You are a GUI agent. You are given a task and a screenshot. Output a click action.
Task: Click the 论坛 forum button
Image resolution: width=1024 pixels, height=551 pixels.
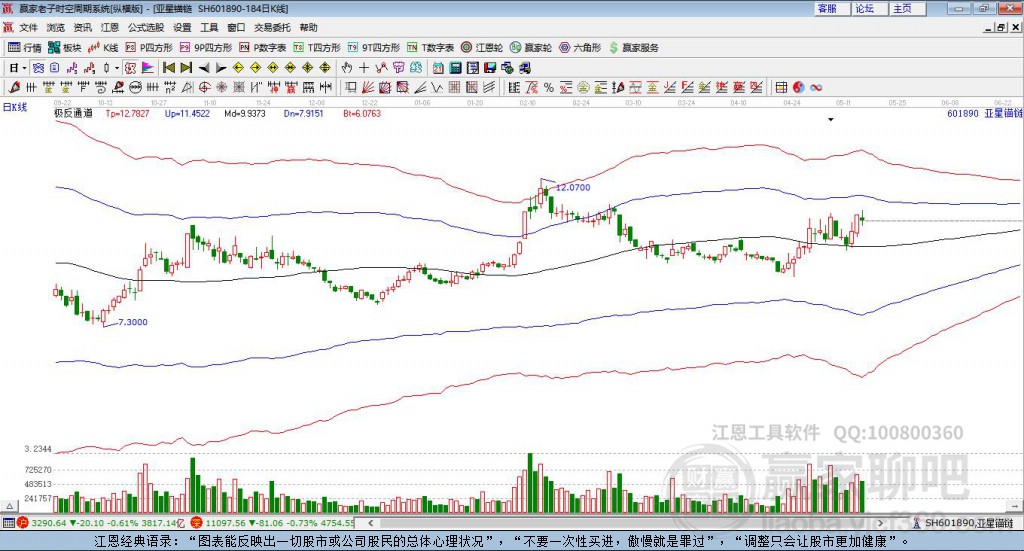pyautogui.click(x=869, y=8)
